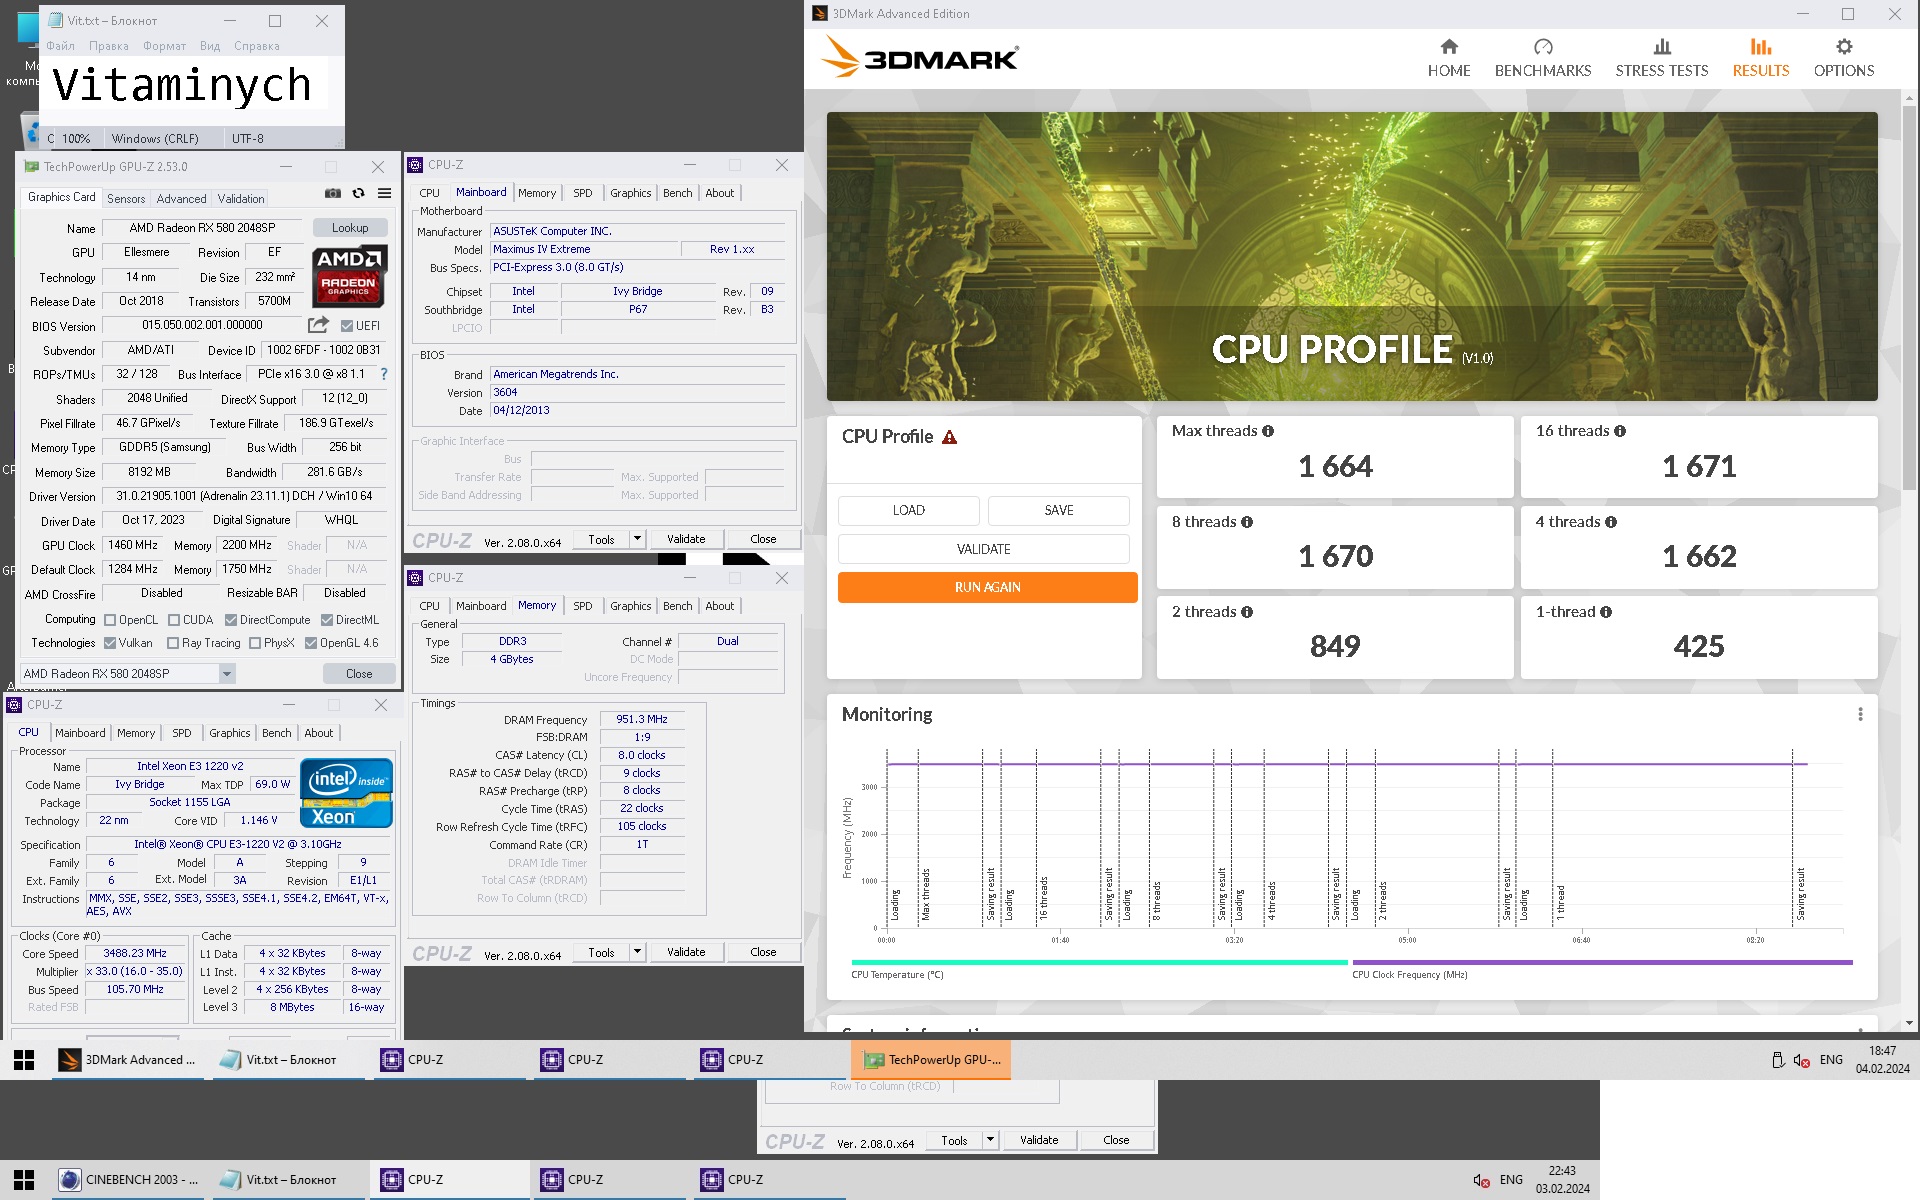Click the SAVE button in 3DMark
Viewport: 1920px width, 1200px height.
(x=1059, y=510)
